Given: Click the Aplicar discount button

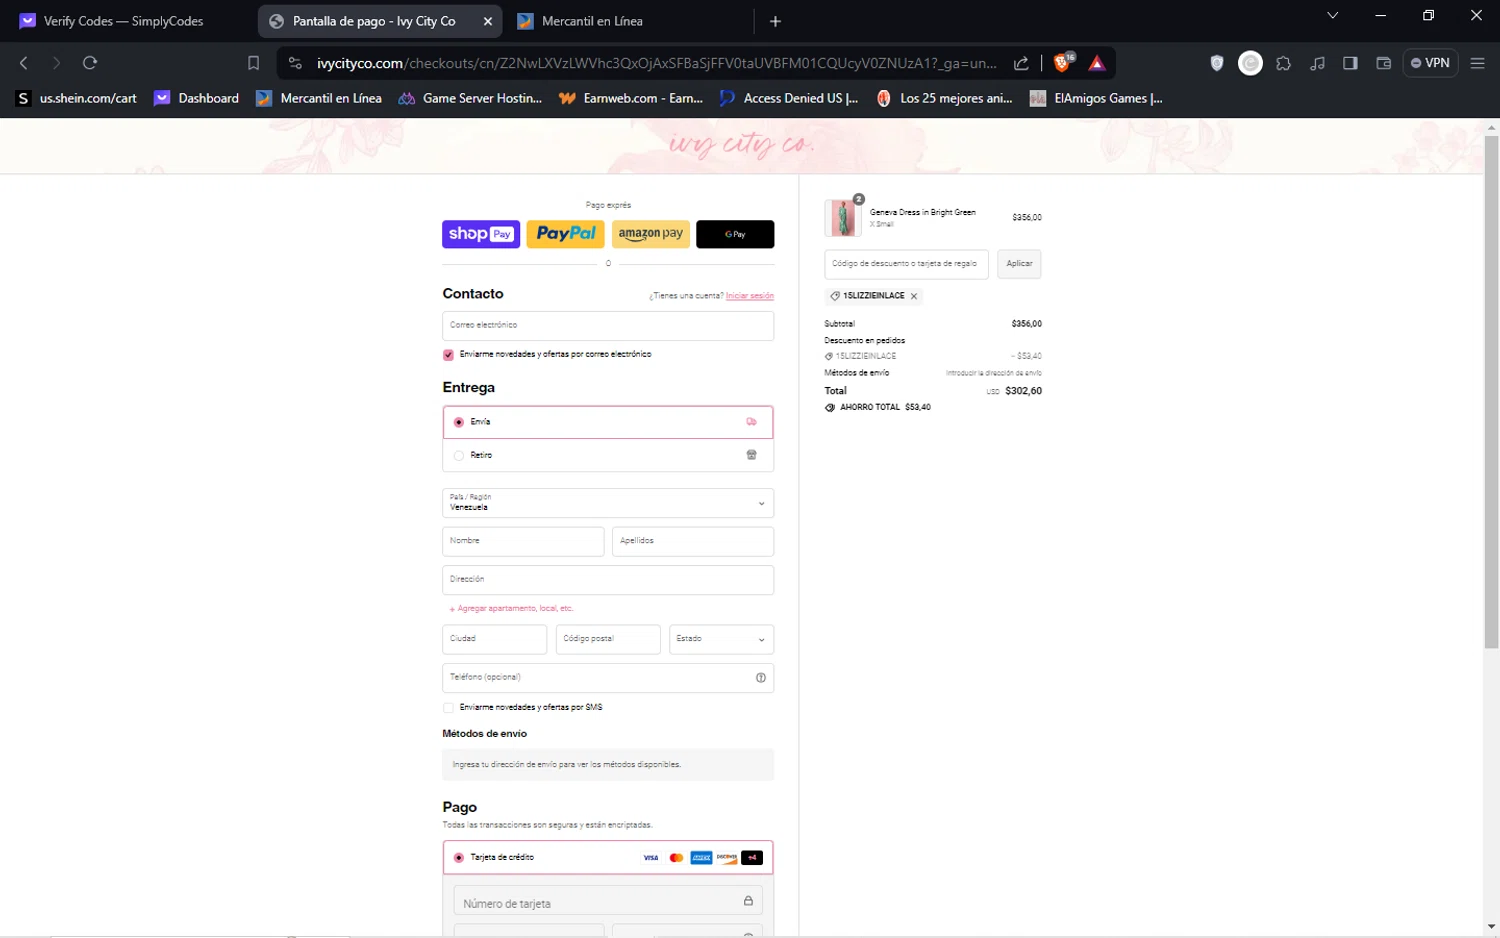Looking at the screenshot, I should pos(1019,264).
